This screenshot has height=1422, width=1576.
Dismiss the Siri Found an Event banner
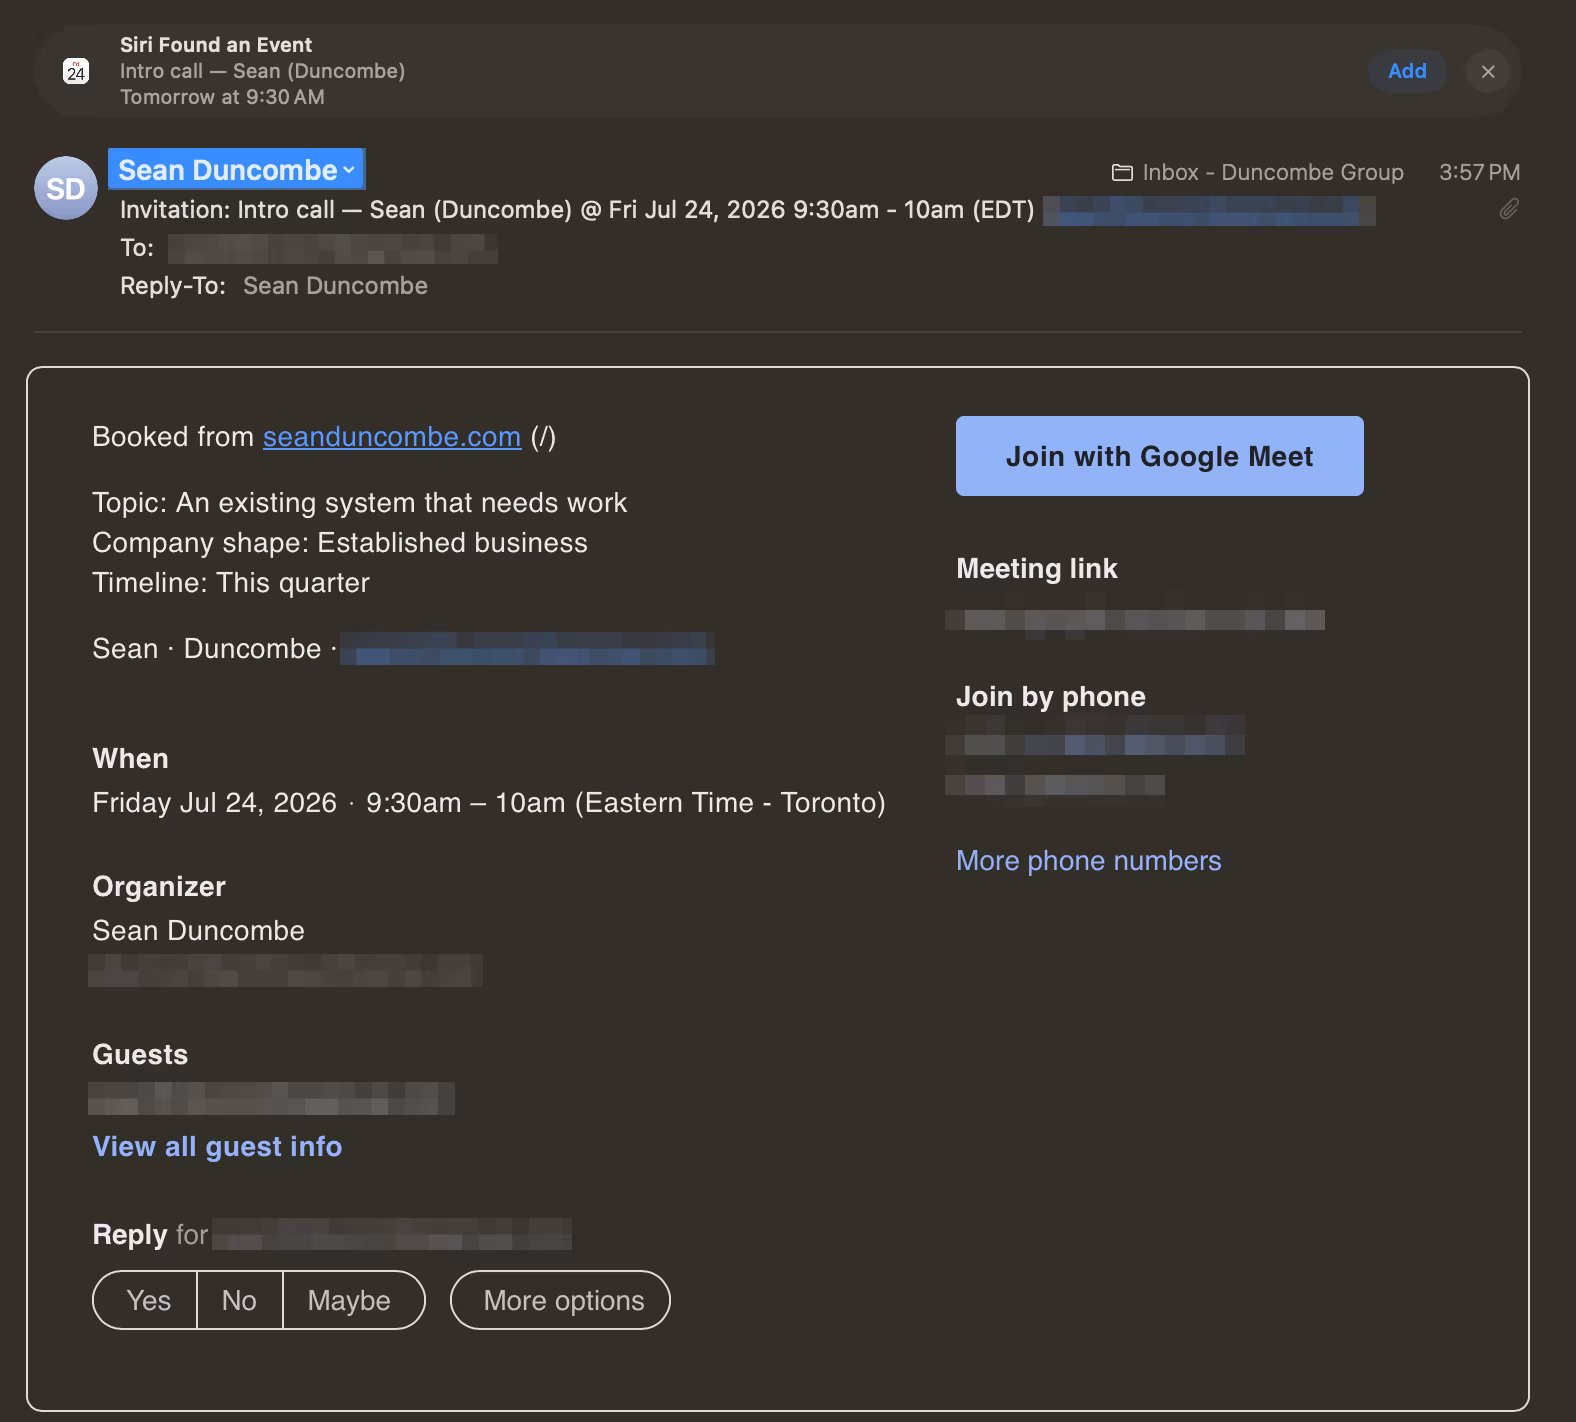click(x=1488, y=71)
